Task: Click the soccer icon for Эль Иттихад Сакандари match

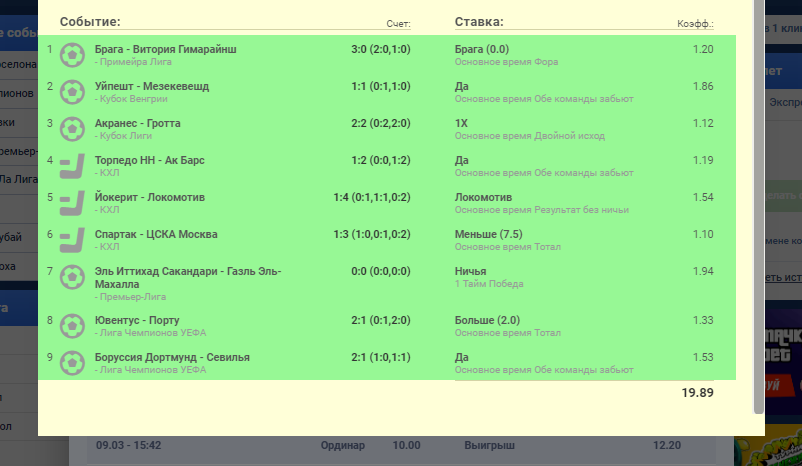Action: 72,277
